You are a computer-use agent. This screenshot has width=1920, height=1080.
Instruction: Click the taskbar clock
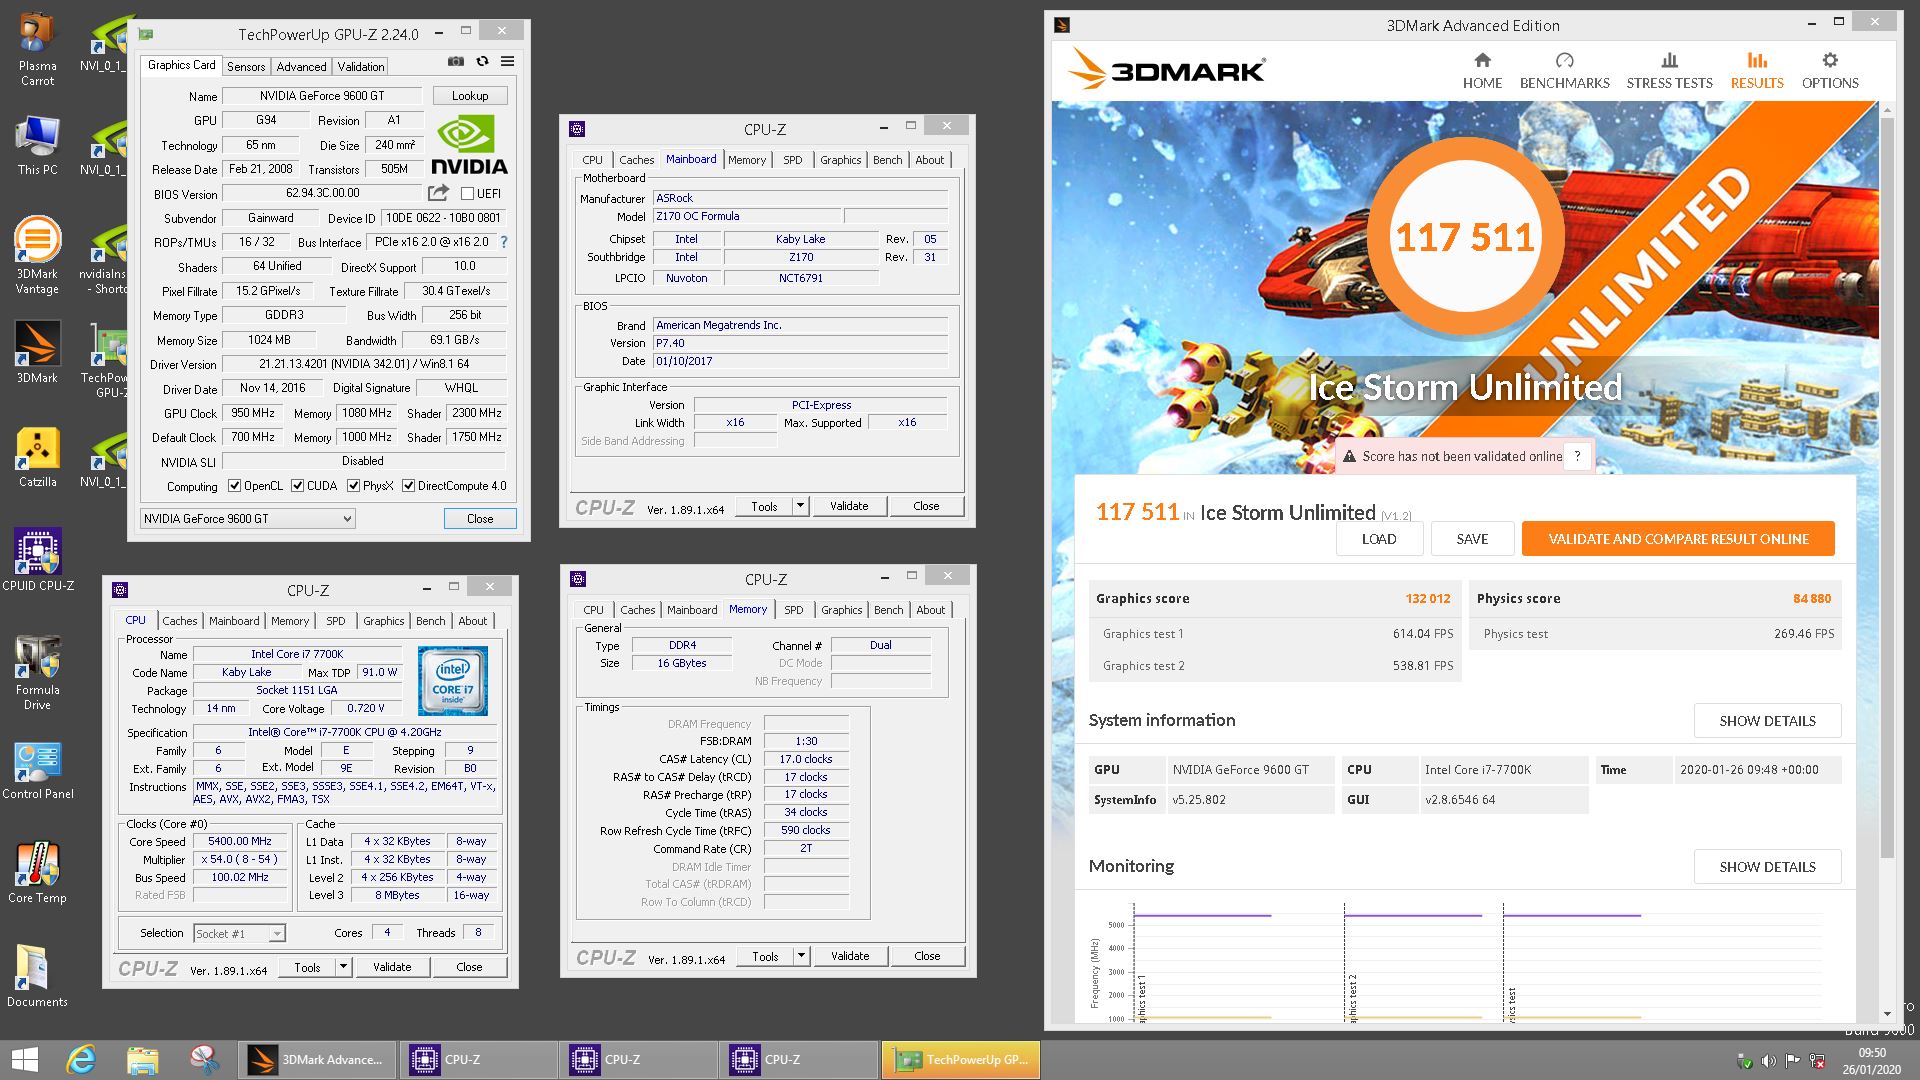pos(1872,1060)
